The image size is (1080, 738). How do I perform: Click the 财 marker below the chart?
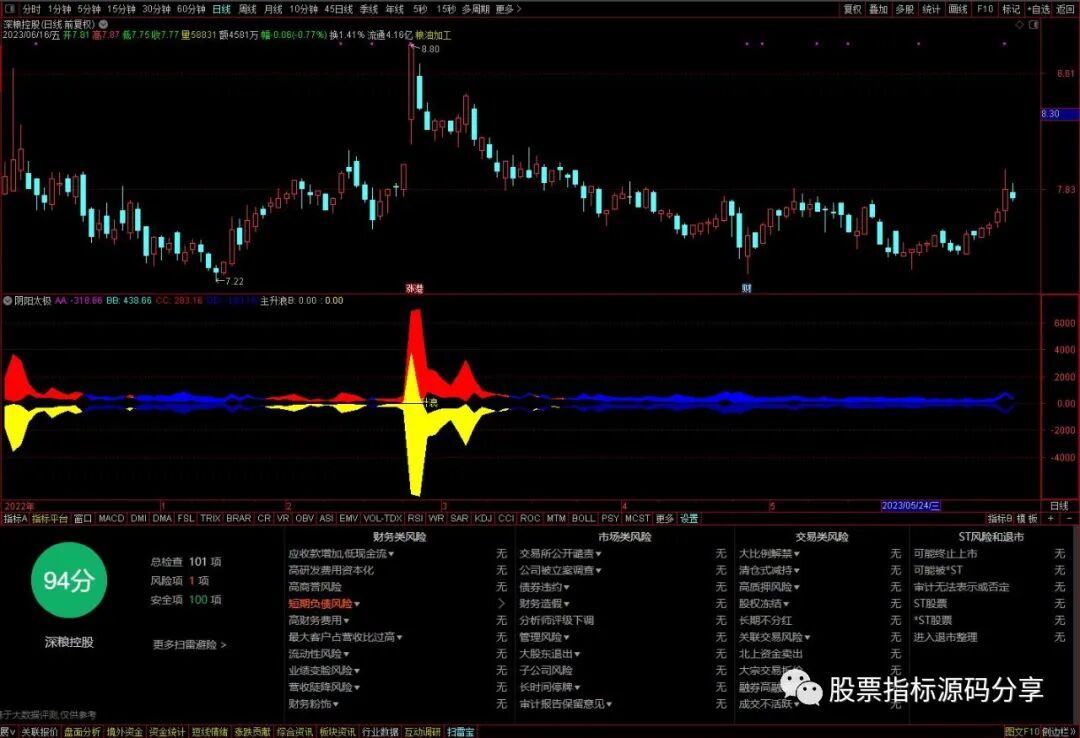point(747,288)
